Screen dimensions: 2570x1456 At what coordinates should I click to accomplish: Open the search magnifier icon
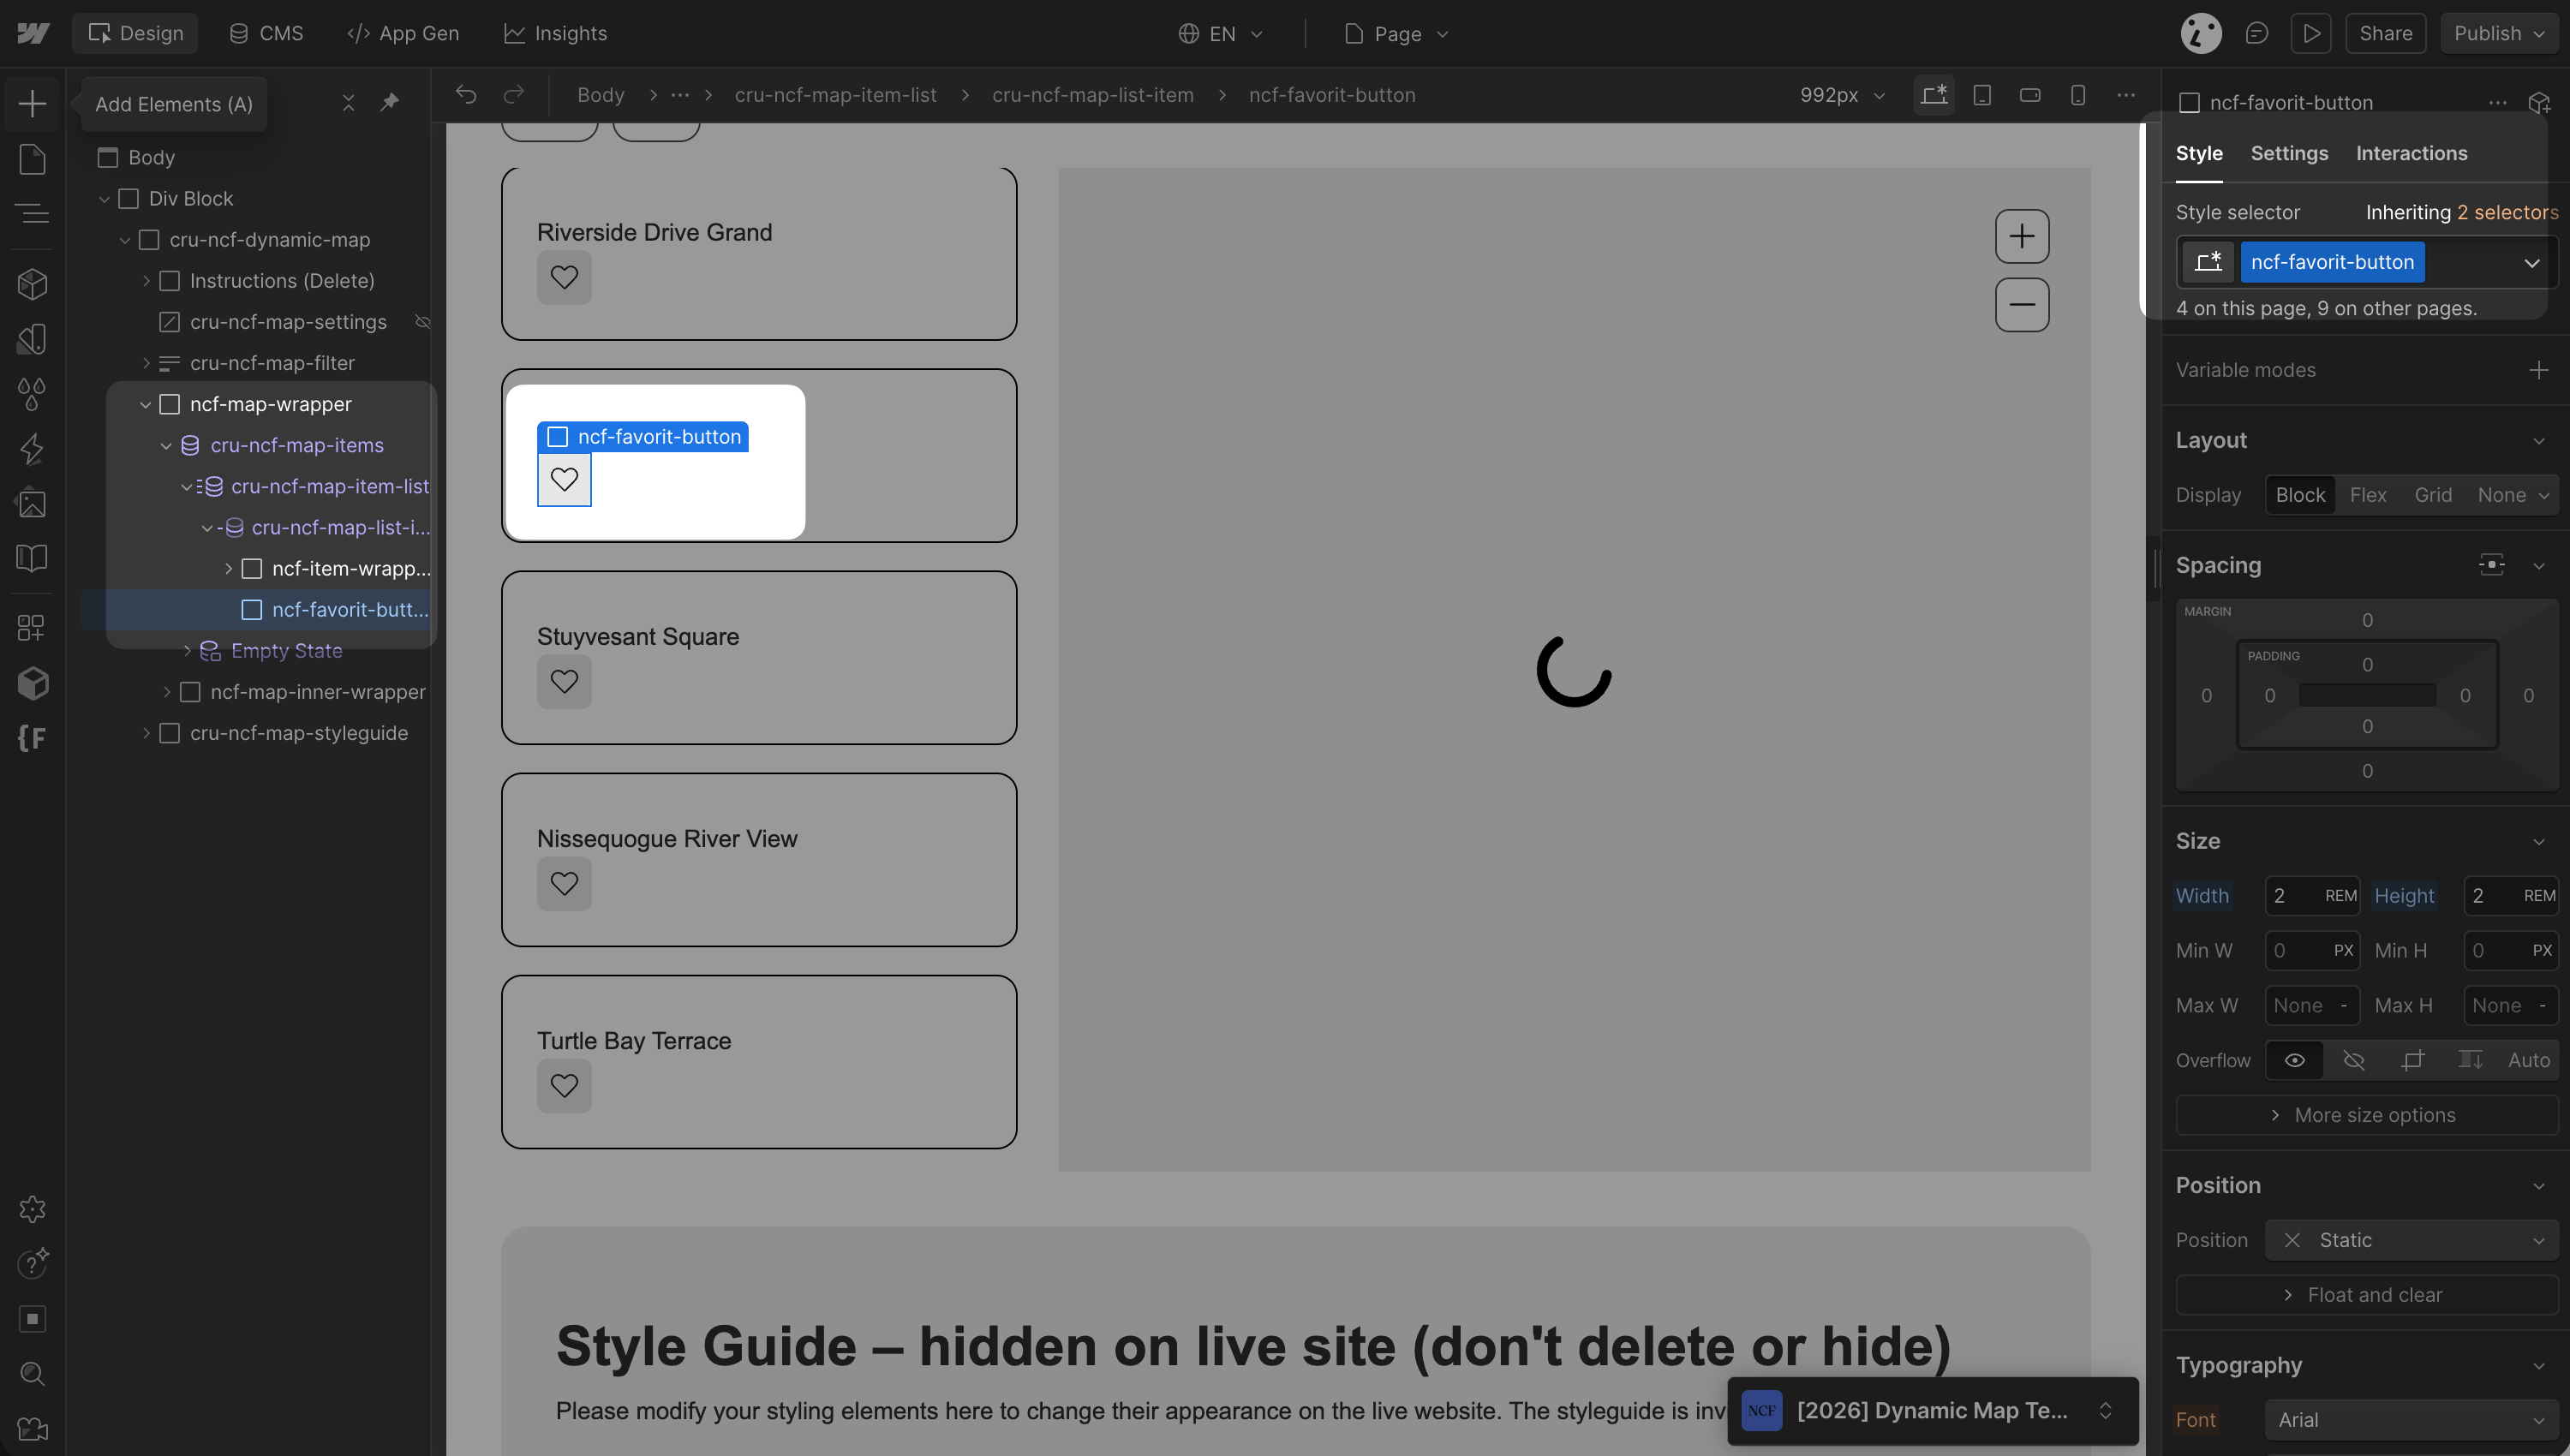[x=32, y=1374]
